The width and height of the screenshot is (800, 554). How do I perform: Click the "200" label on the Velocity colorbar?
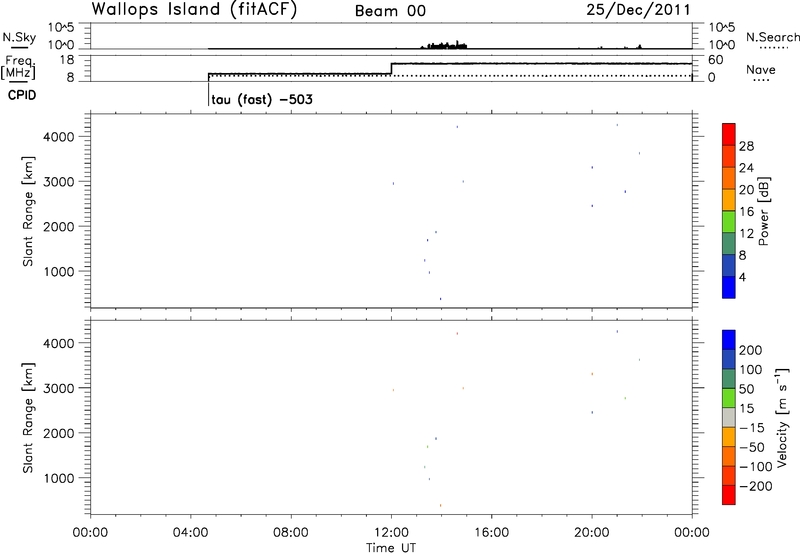[751, 350]
